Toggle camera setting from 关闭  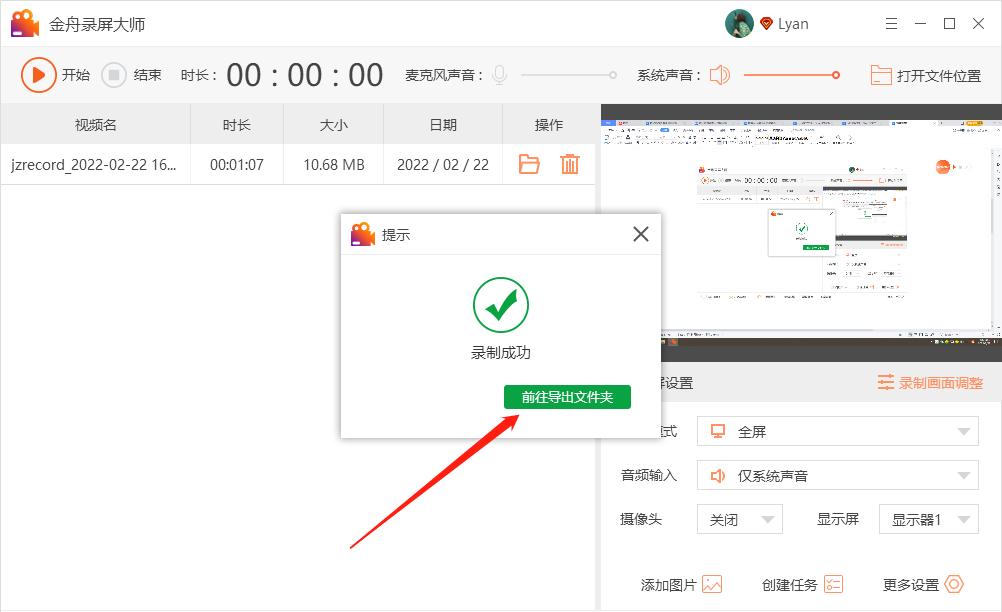(739, 519)
